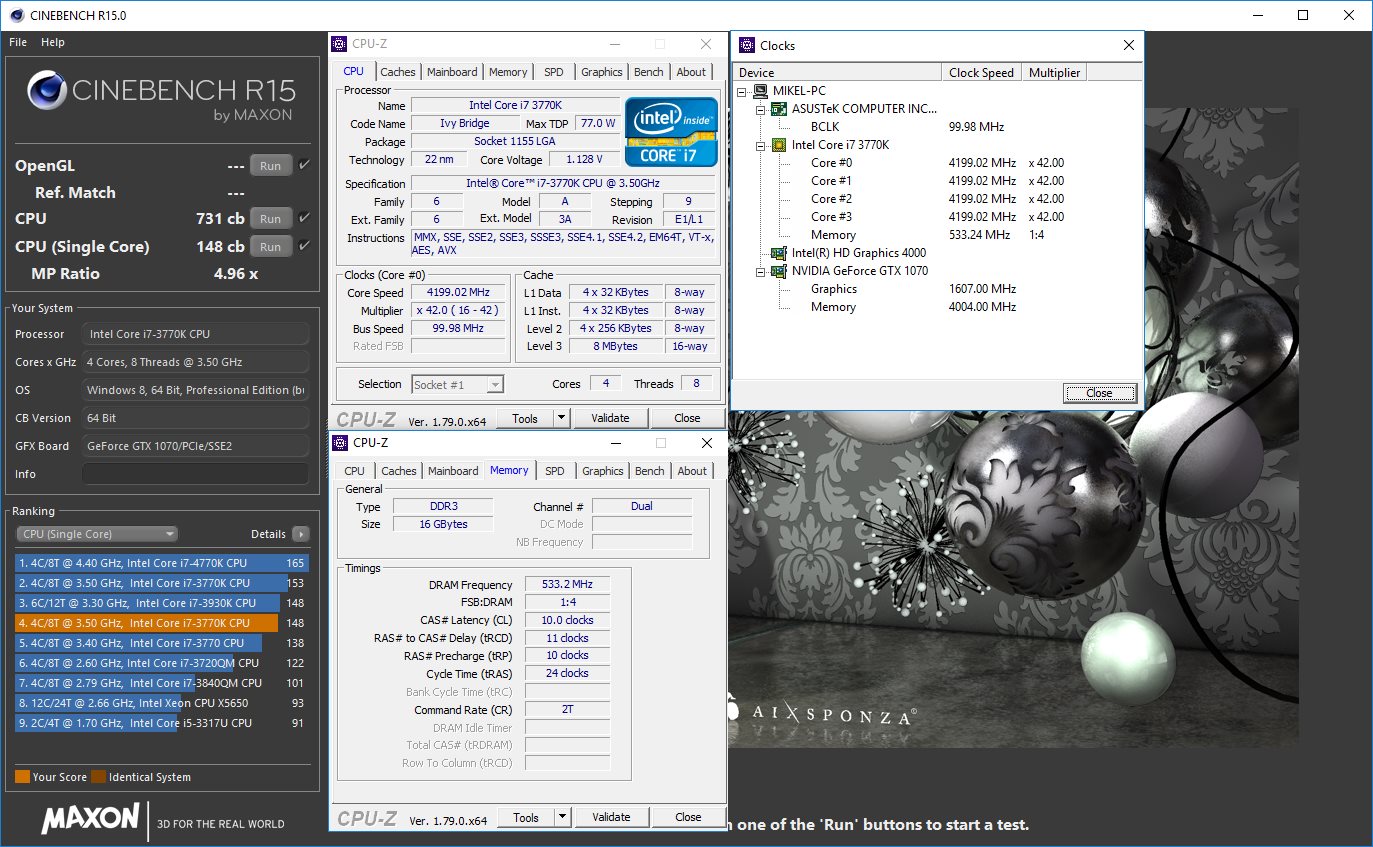This screenshot has height=847, width=1373.
Task: Collapse the Intel Core i7 3770K node
Action: (x=761, y=145)
